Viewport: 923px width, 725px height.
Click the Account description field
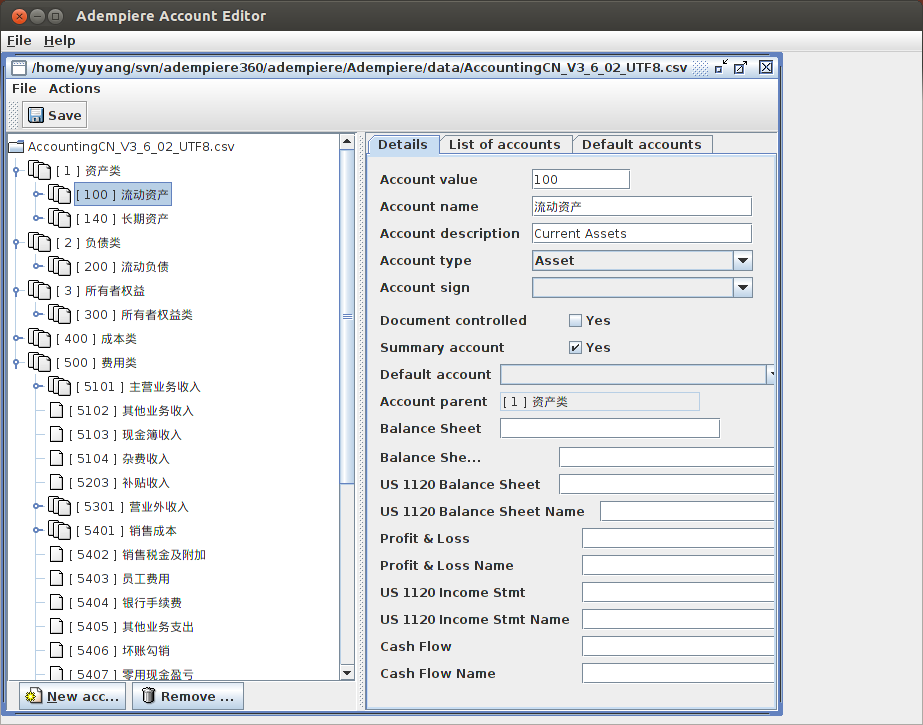pyautogui.click(x=642, y=234)
